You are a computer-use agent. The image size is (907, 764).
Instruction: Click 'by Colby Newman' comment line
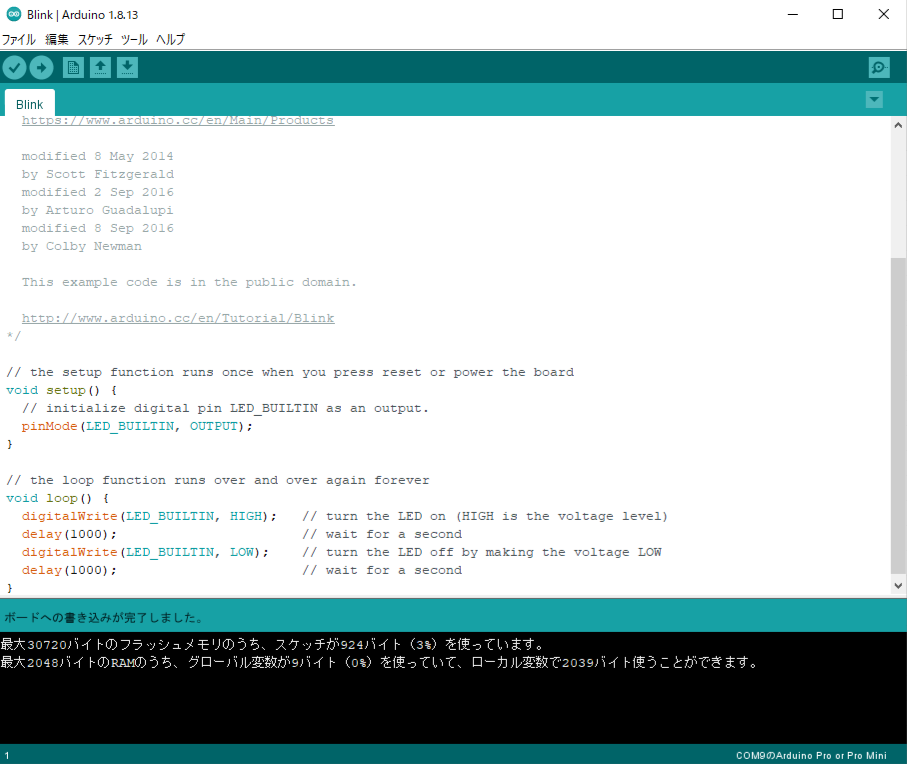(x=82, y=246)
